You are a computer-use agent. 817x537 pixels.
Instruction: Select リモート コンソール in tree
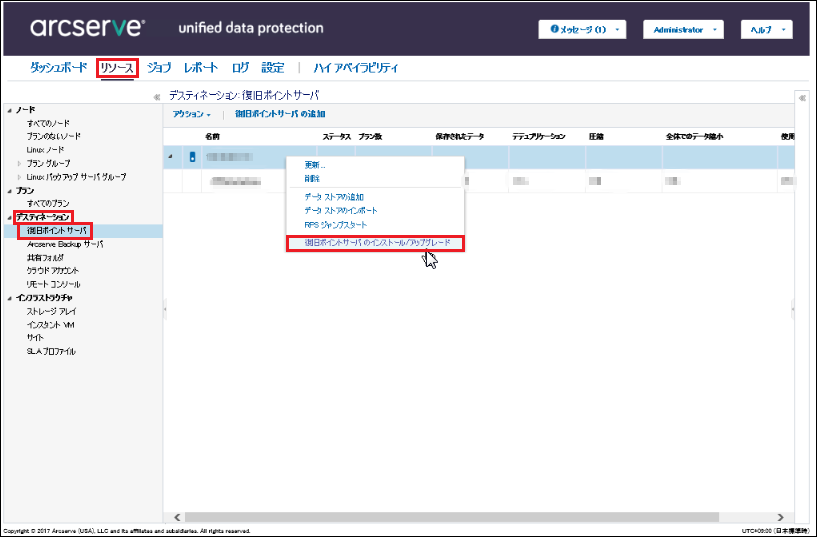(53, 284)
